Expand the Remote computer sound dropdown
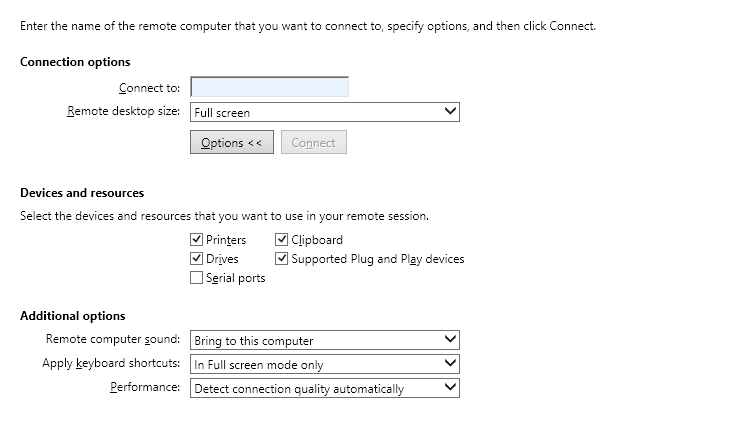This screenshot has height=422, width=745. (x=325, y=340)
